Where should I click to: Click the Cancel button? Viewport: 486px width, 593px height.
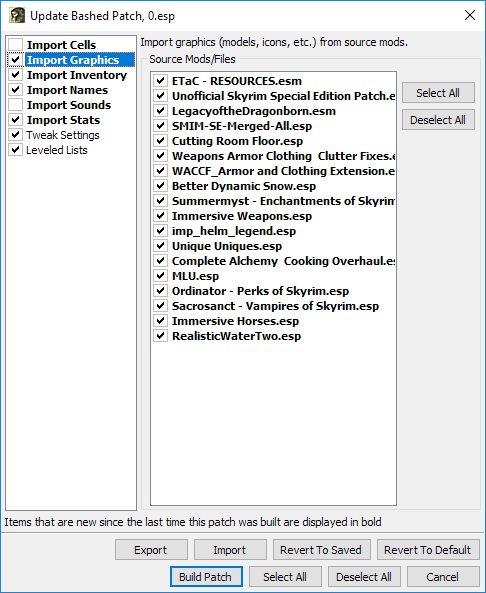coord(443,577)
